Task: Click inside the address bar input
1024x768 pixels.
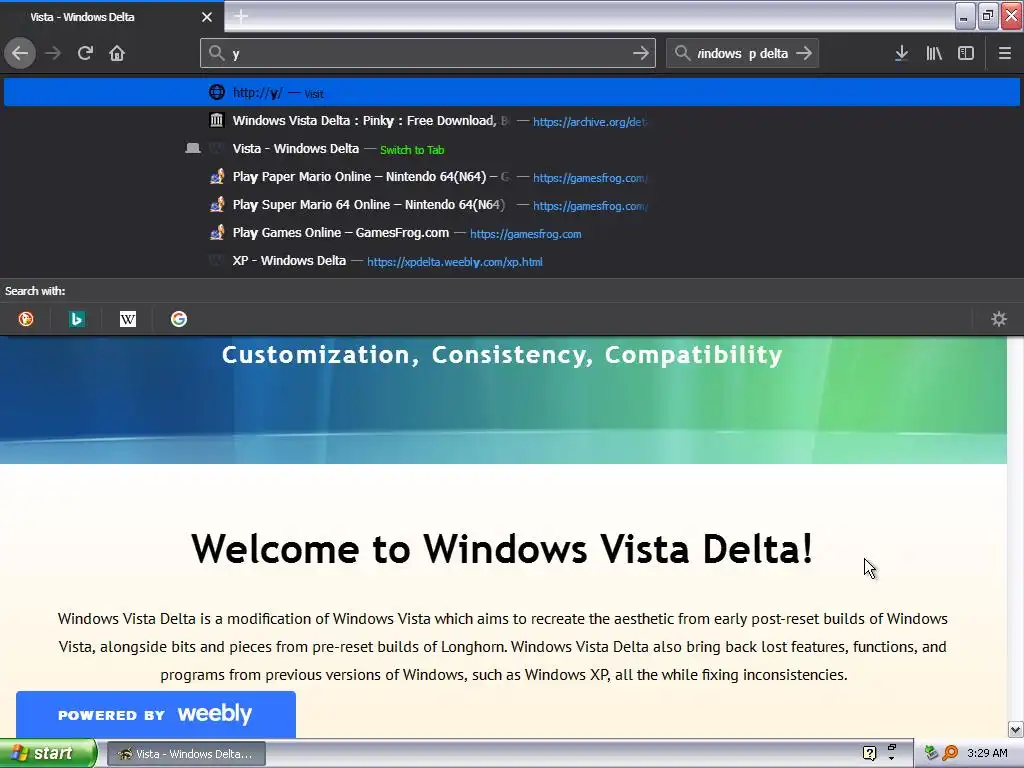Action: click(428, 53)
